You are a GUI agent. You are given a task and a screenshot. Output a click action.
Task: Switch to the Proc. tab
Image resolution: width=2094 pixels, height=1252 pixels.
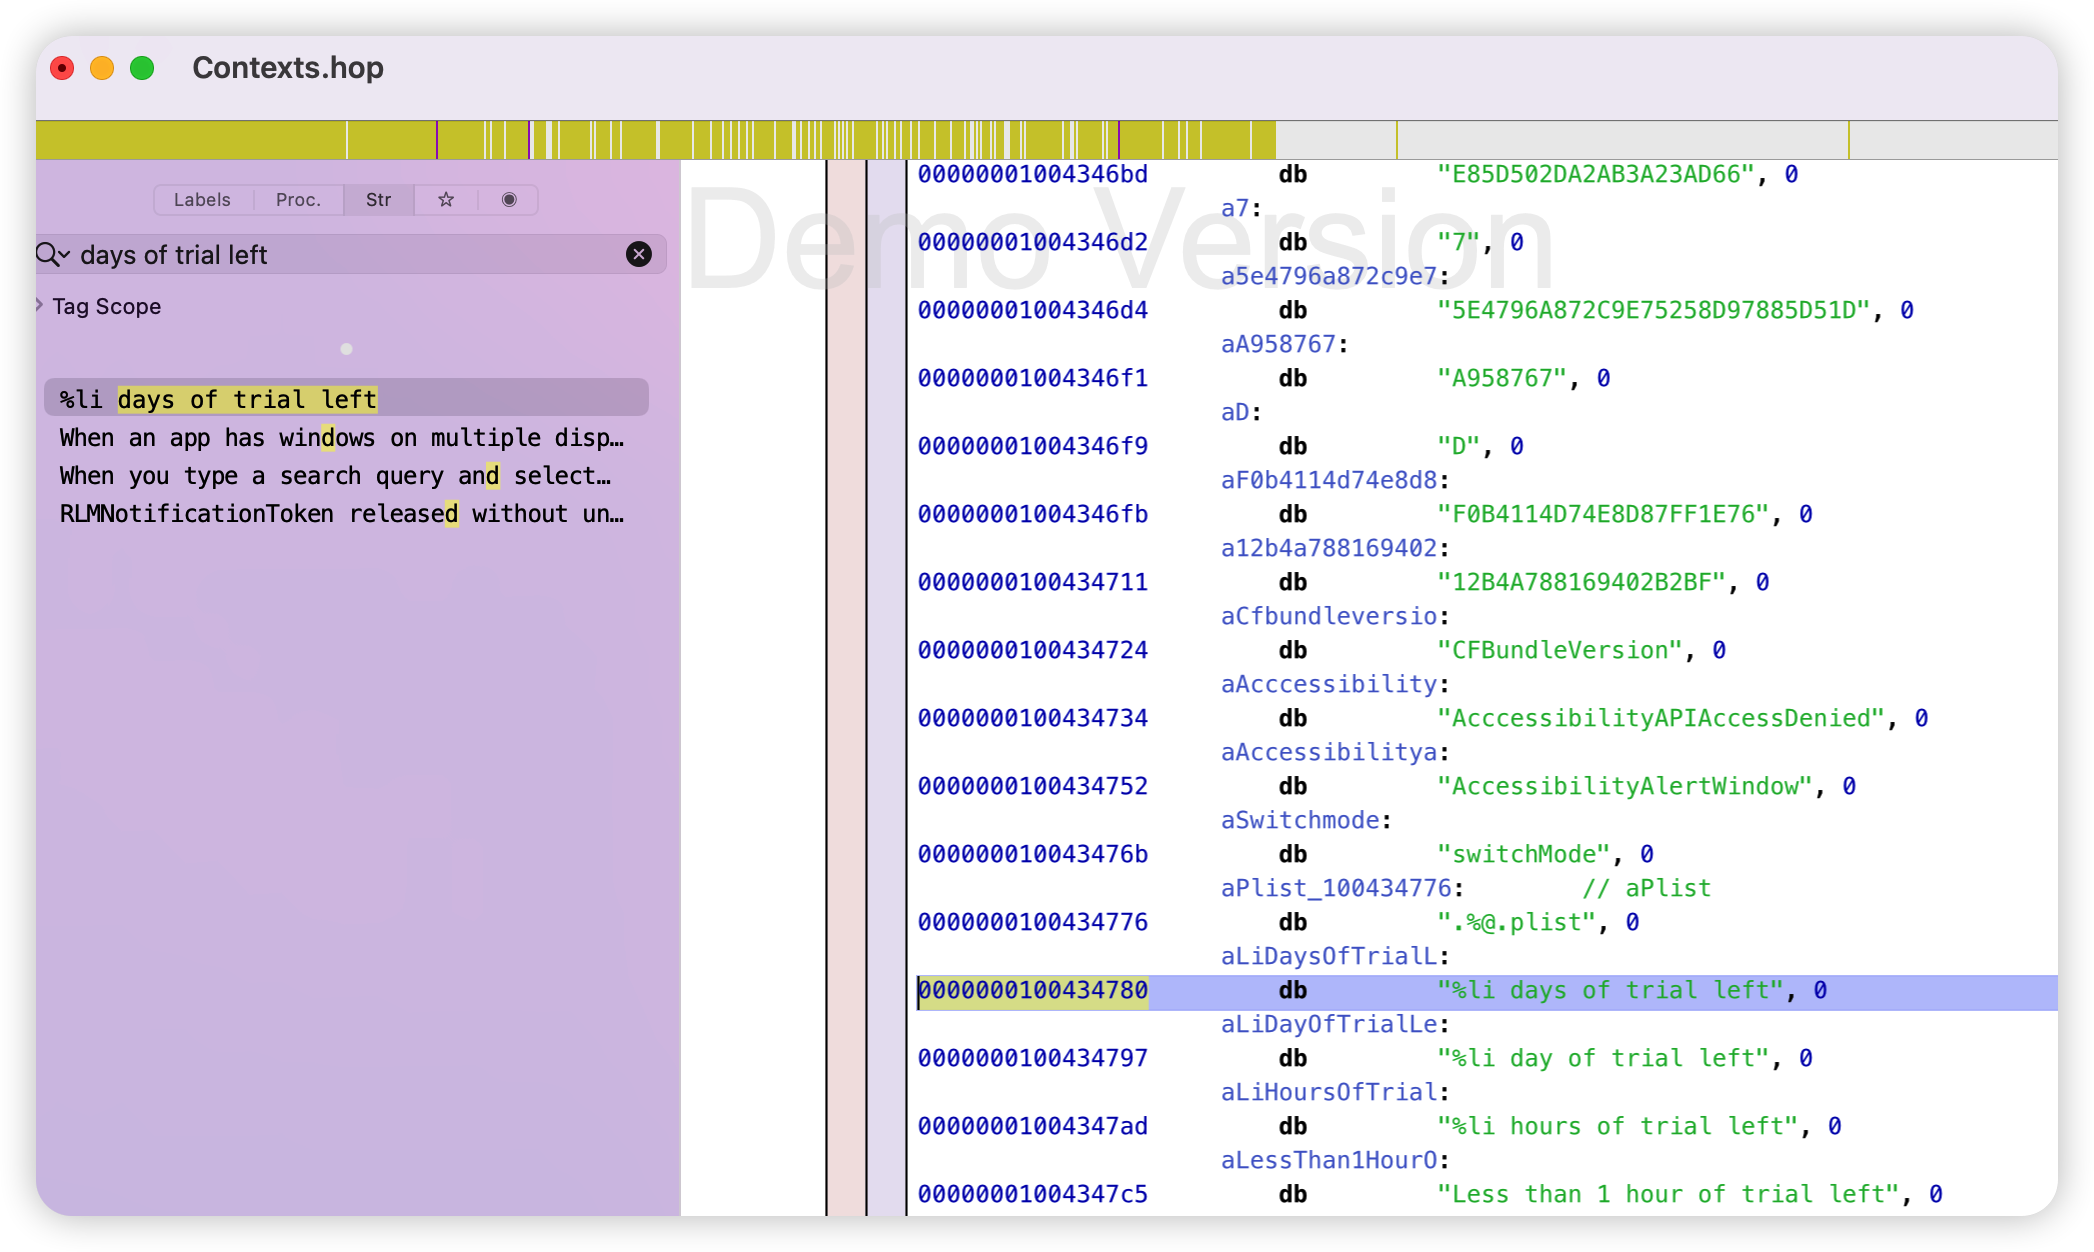point(298,200)
